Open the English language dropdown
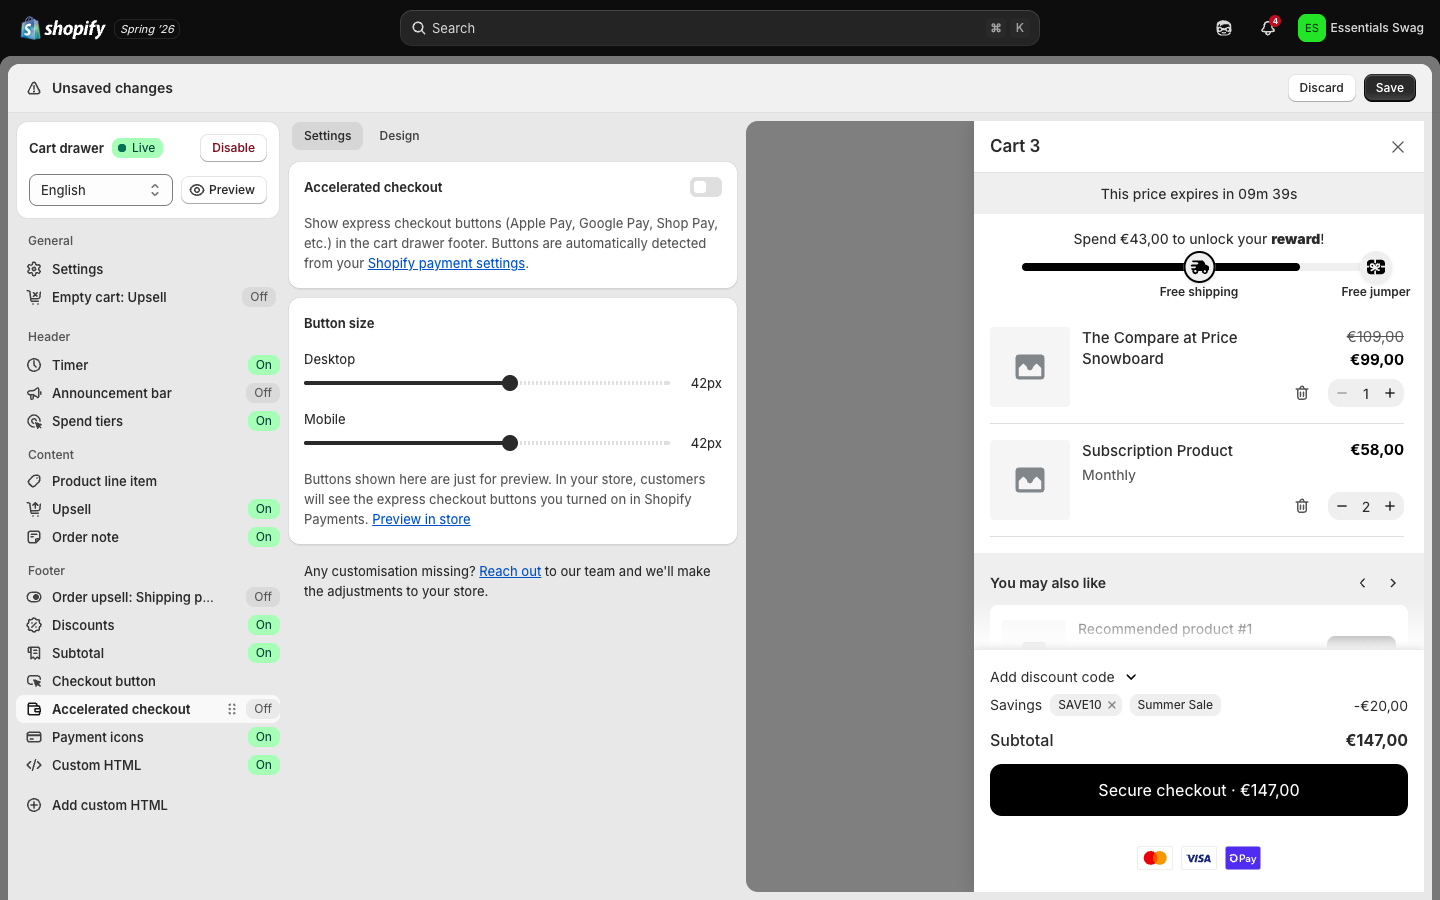Viewport: 1440px width, 900px height. pos(101,190)
